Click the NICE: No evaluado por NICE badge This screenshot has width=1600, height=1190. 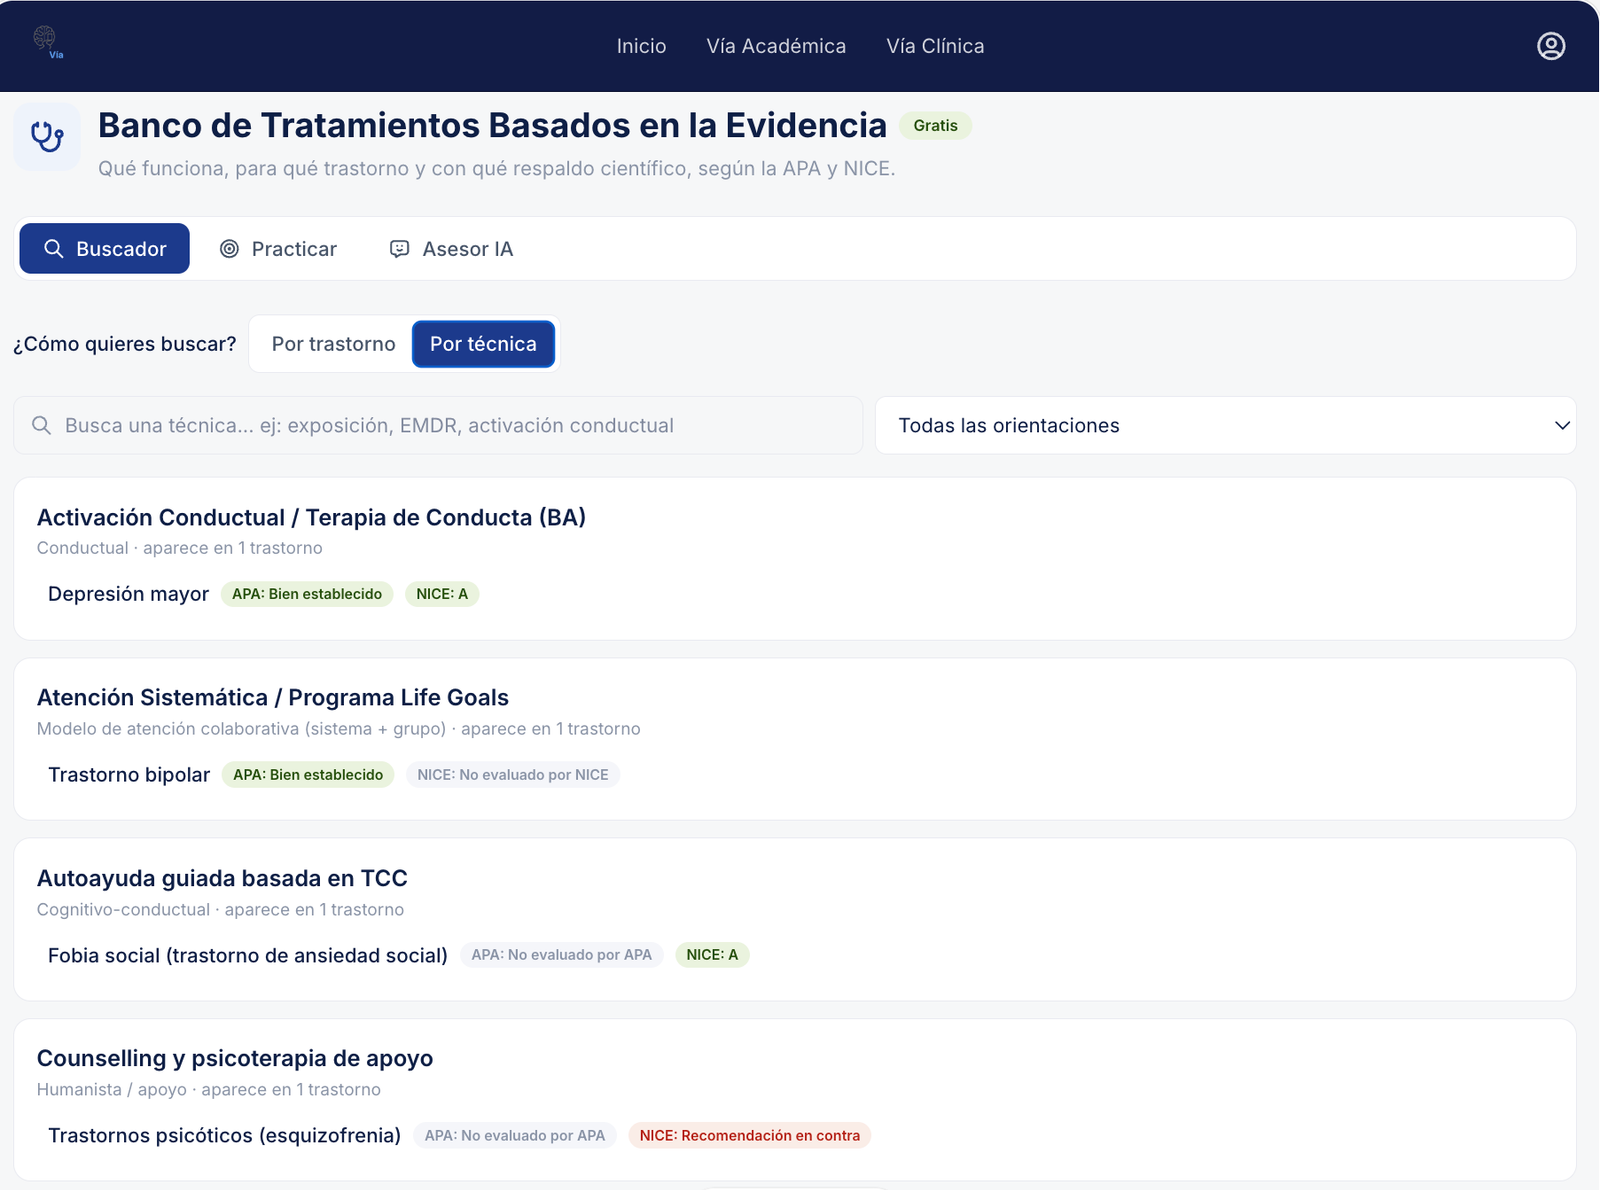pyautogui.click(x=513, y=775)
